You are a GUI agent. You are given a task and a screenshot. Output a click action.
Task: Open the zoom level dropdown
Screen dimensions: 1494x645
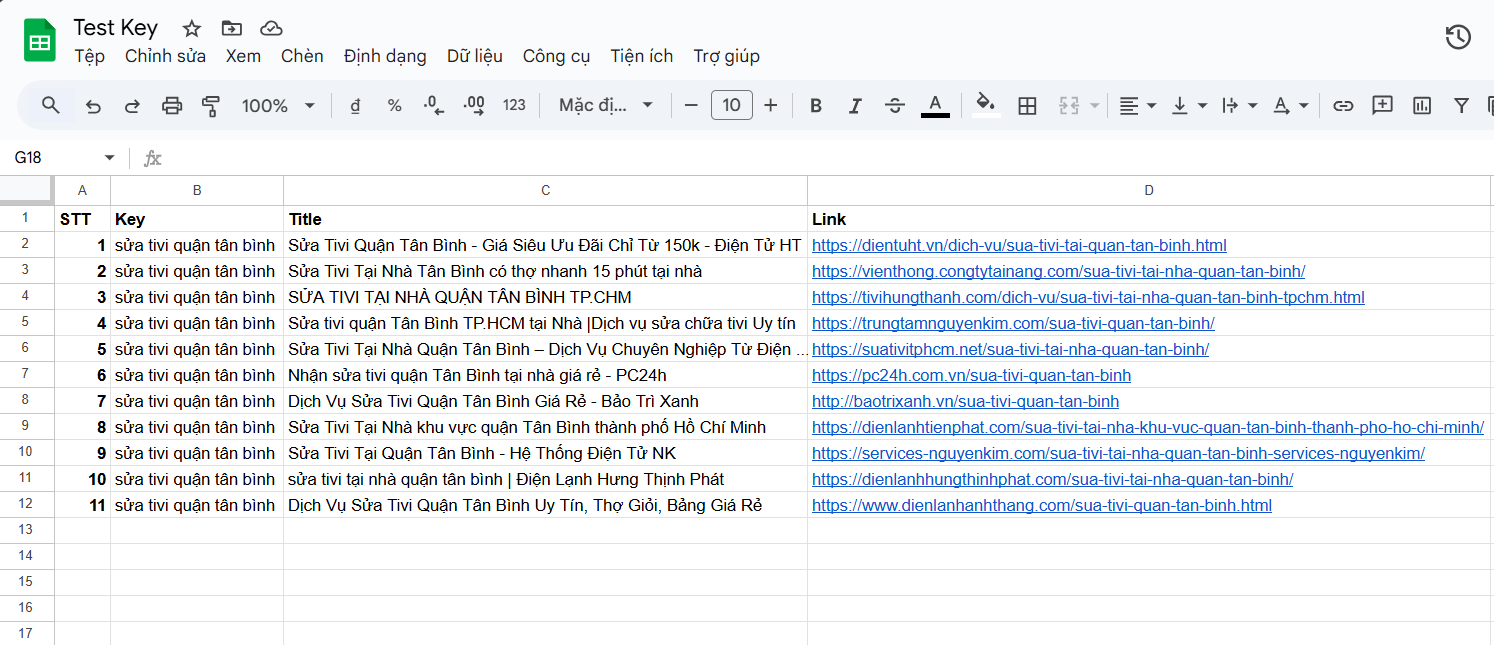pos(278,104)
